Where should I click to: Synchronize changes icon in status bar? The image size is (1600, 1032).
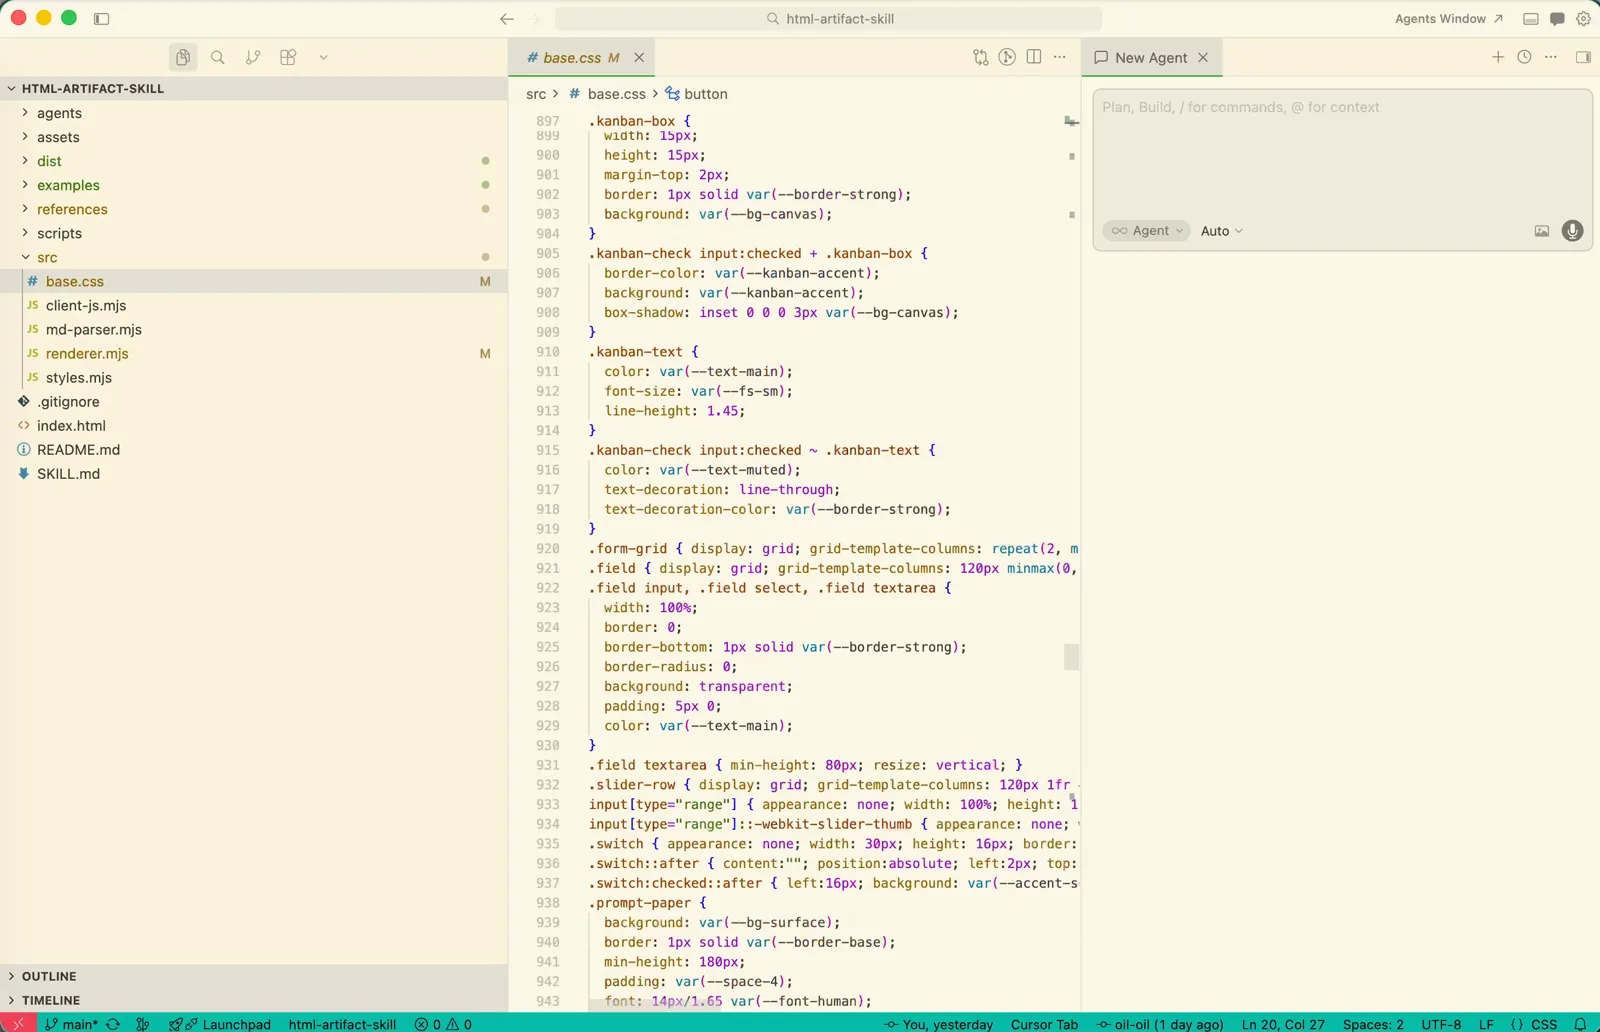113,1024
